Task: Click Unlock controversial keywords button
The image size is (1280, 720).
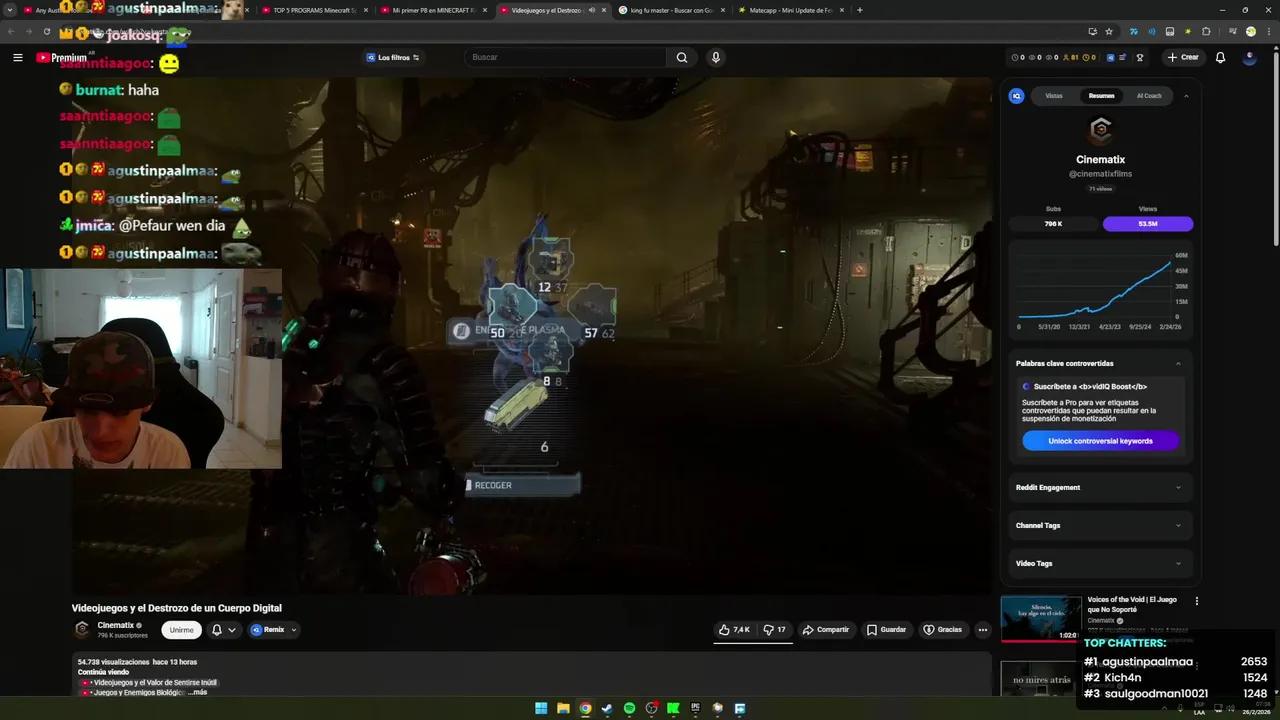Action: click(1100, 441)
